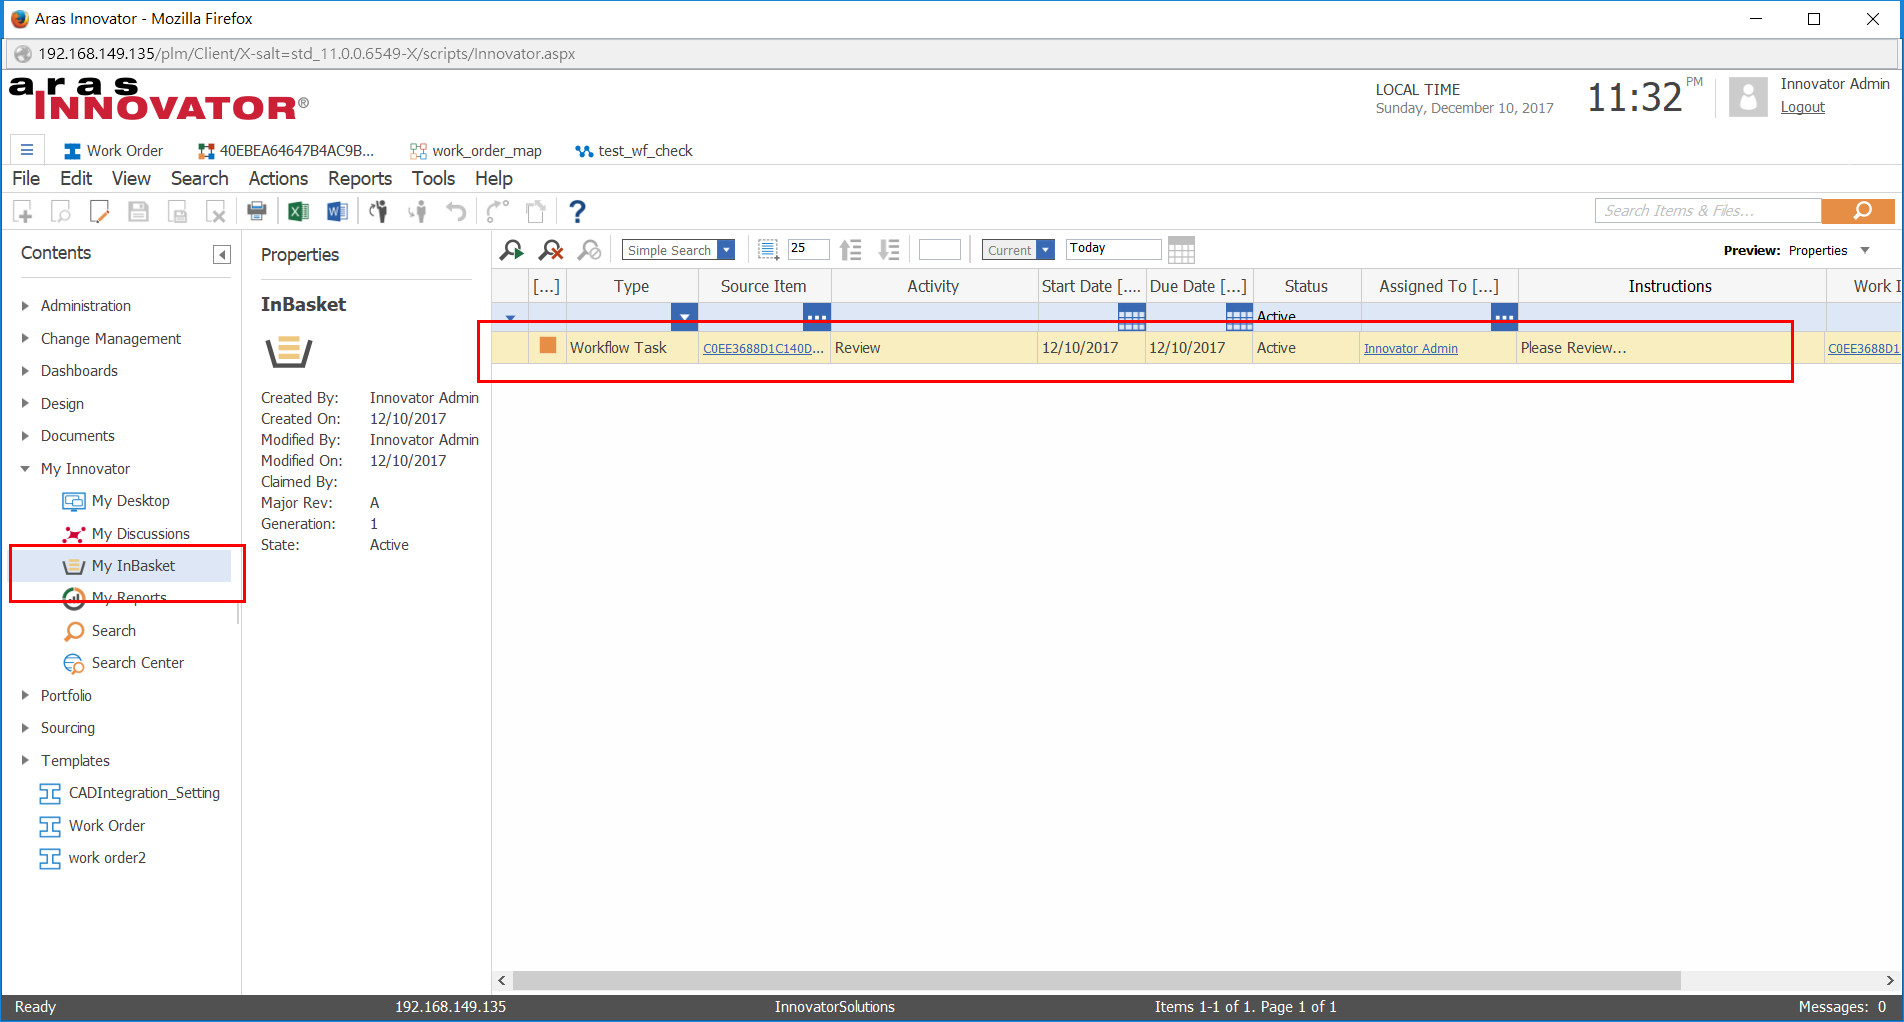Open the Tools menu
This screenshot has width=1904, height=1022.
pyautogui.click(x=433, y=178)
